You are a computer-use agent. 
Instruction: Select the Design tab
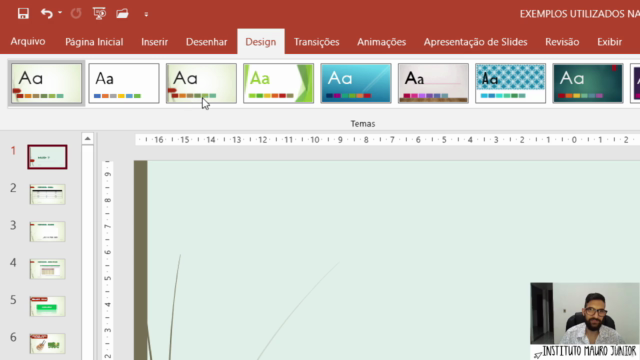click(x=261, y=42)
